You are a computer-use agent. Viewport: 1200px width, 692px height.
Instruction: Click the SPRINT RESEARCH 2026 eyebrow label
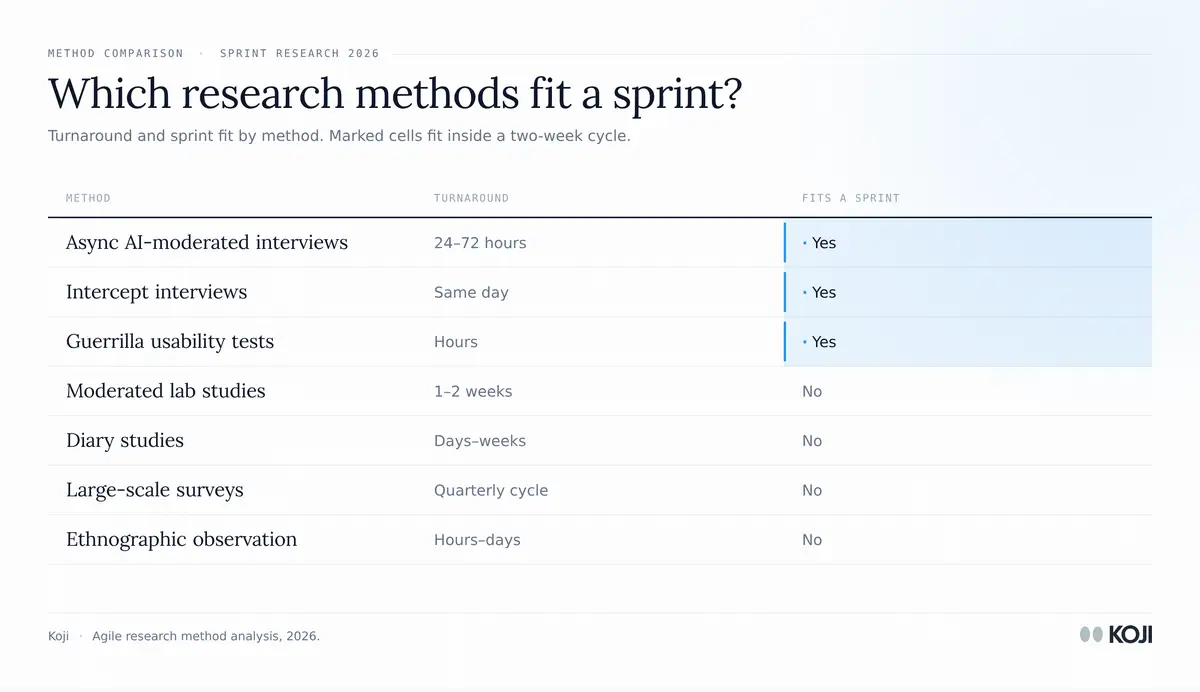300,53
